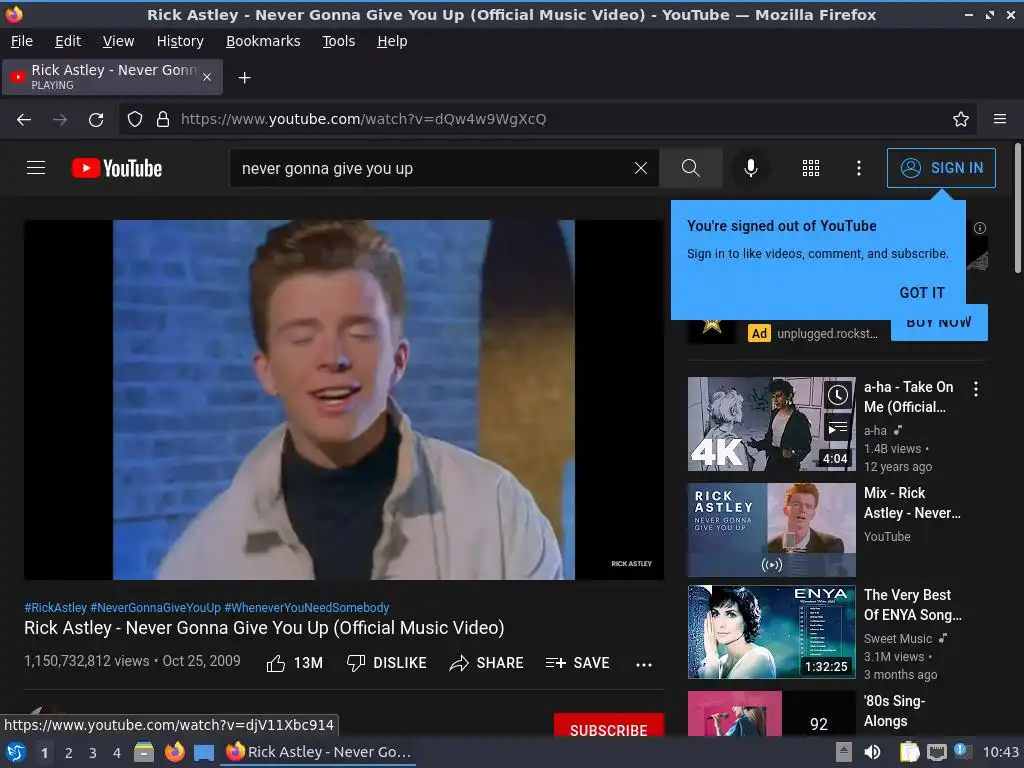Open the YouTube settings three-dot menu
Viewport: 1024px width, 768px height.
859,168
